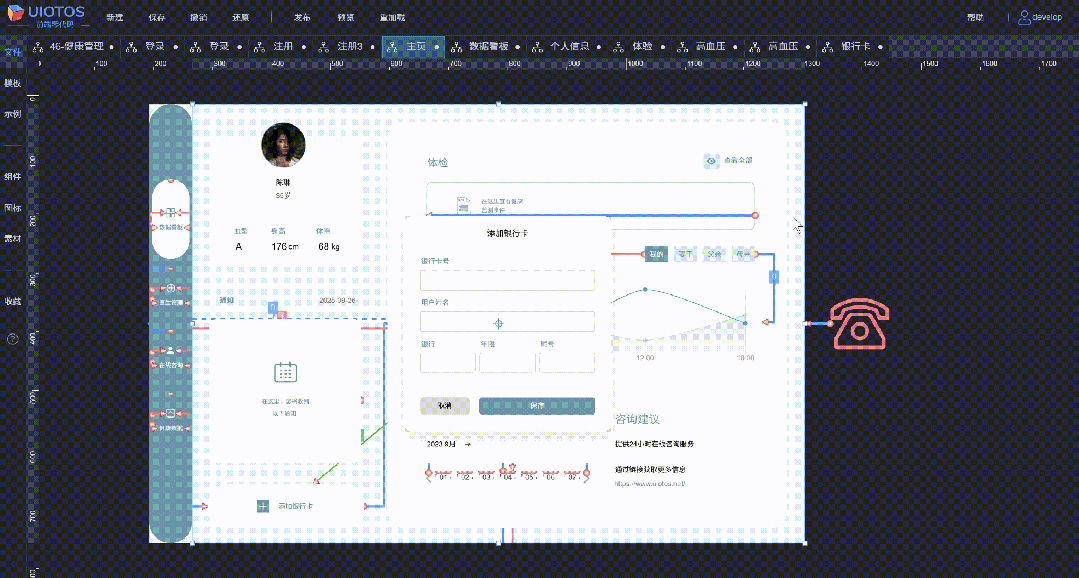Click 撤销 in the top toolbar
Image resolution: width=1079 pixels, height=578 pixels.
pyautogui.click(x=198, y=17)
